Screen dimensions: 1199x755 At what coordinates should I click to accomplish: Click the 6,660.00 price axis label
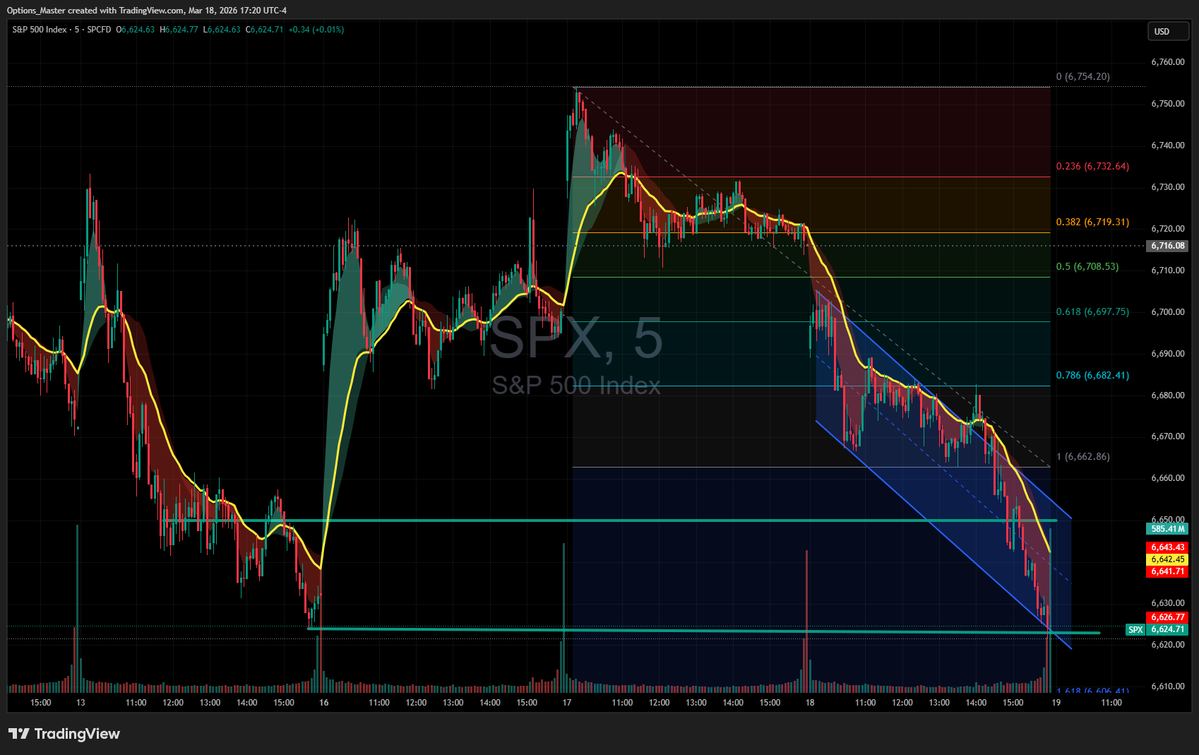1168,478
